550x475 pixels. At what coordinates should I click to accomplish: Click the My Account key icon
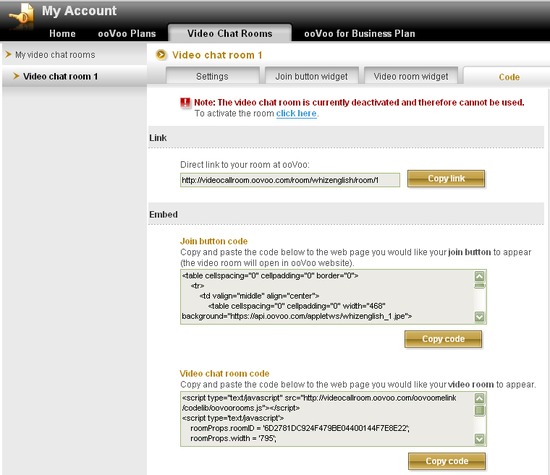point(22,15)
